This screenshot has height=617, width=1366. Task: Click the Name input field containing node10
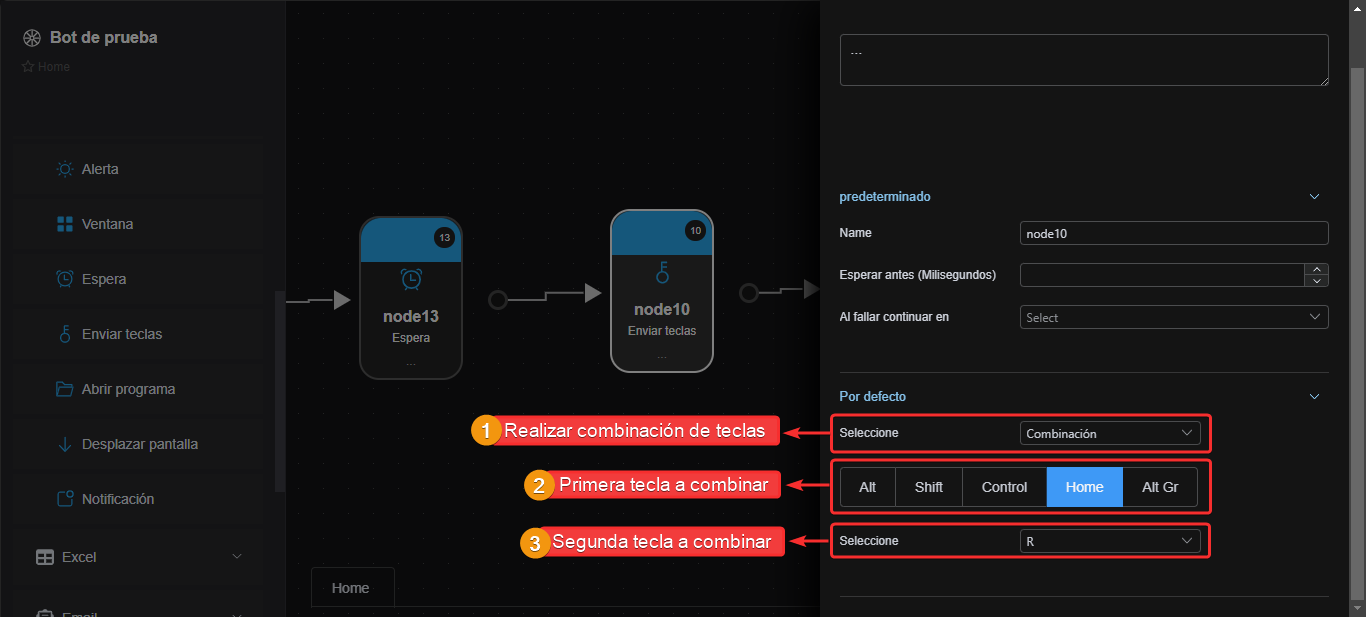[x=1174, y=233]
